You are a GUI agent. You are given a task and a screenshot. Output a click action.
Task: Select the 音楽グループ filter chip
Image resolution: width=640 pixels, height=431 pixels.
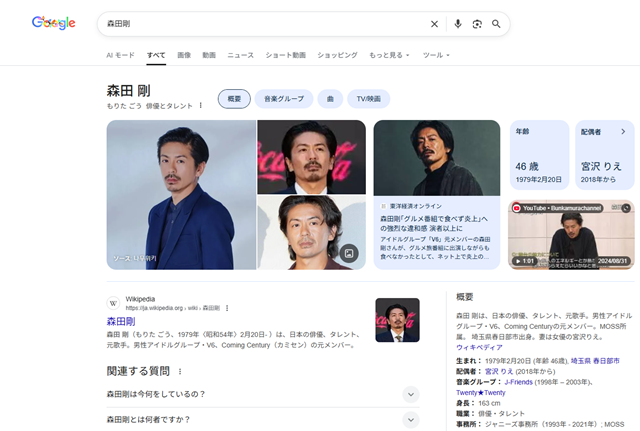[284, 99]
